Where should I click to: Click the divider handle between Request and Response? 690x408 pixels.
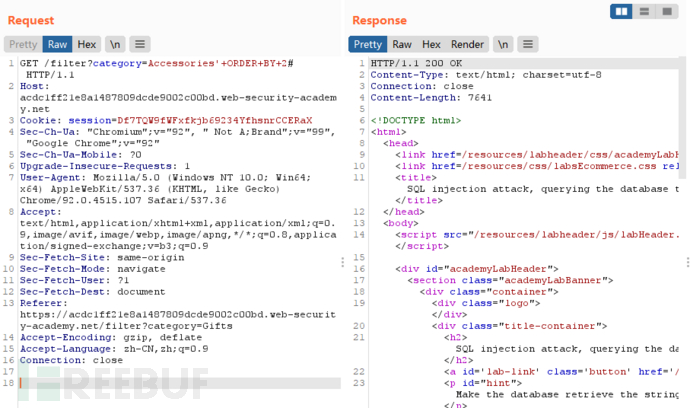click(x=343, y=262)
